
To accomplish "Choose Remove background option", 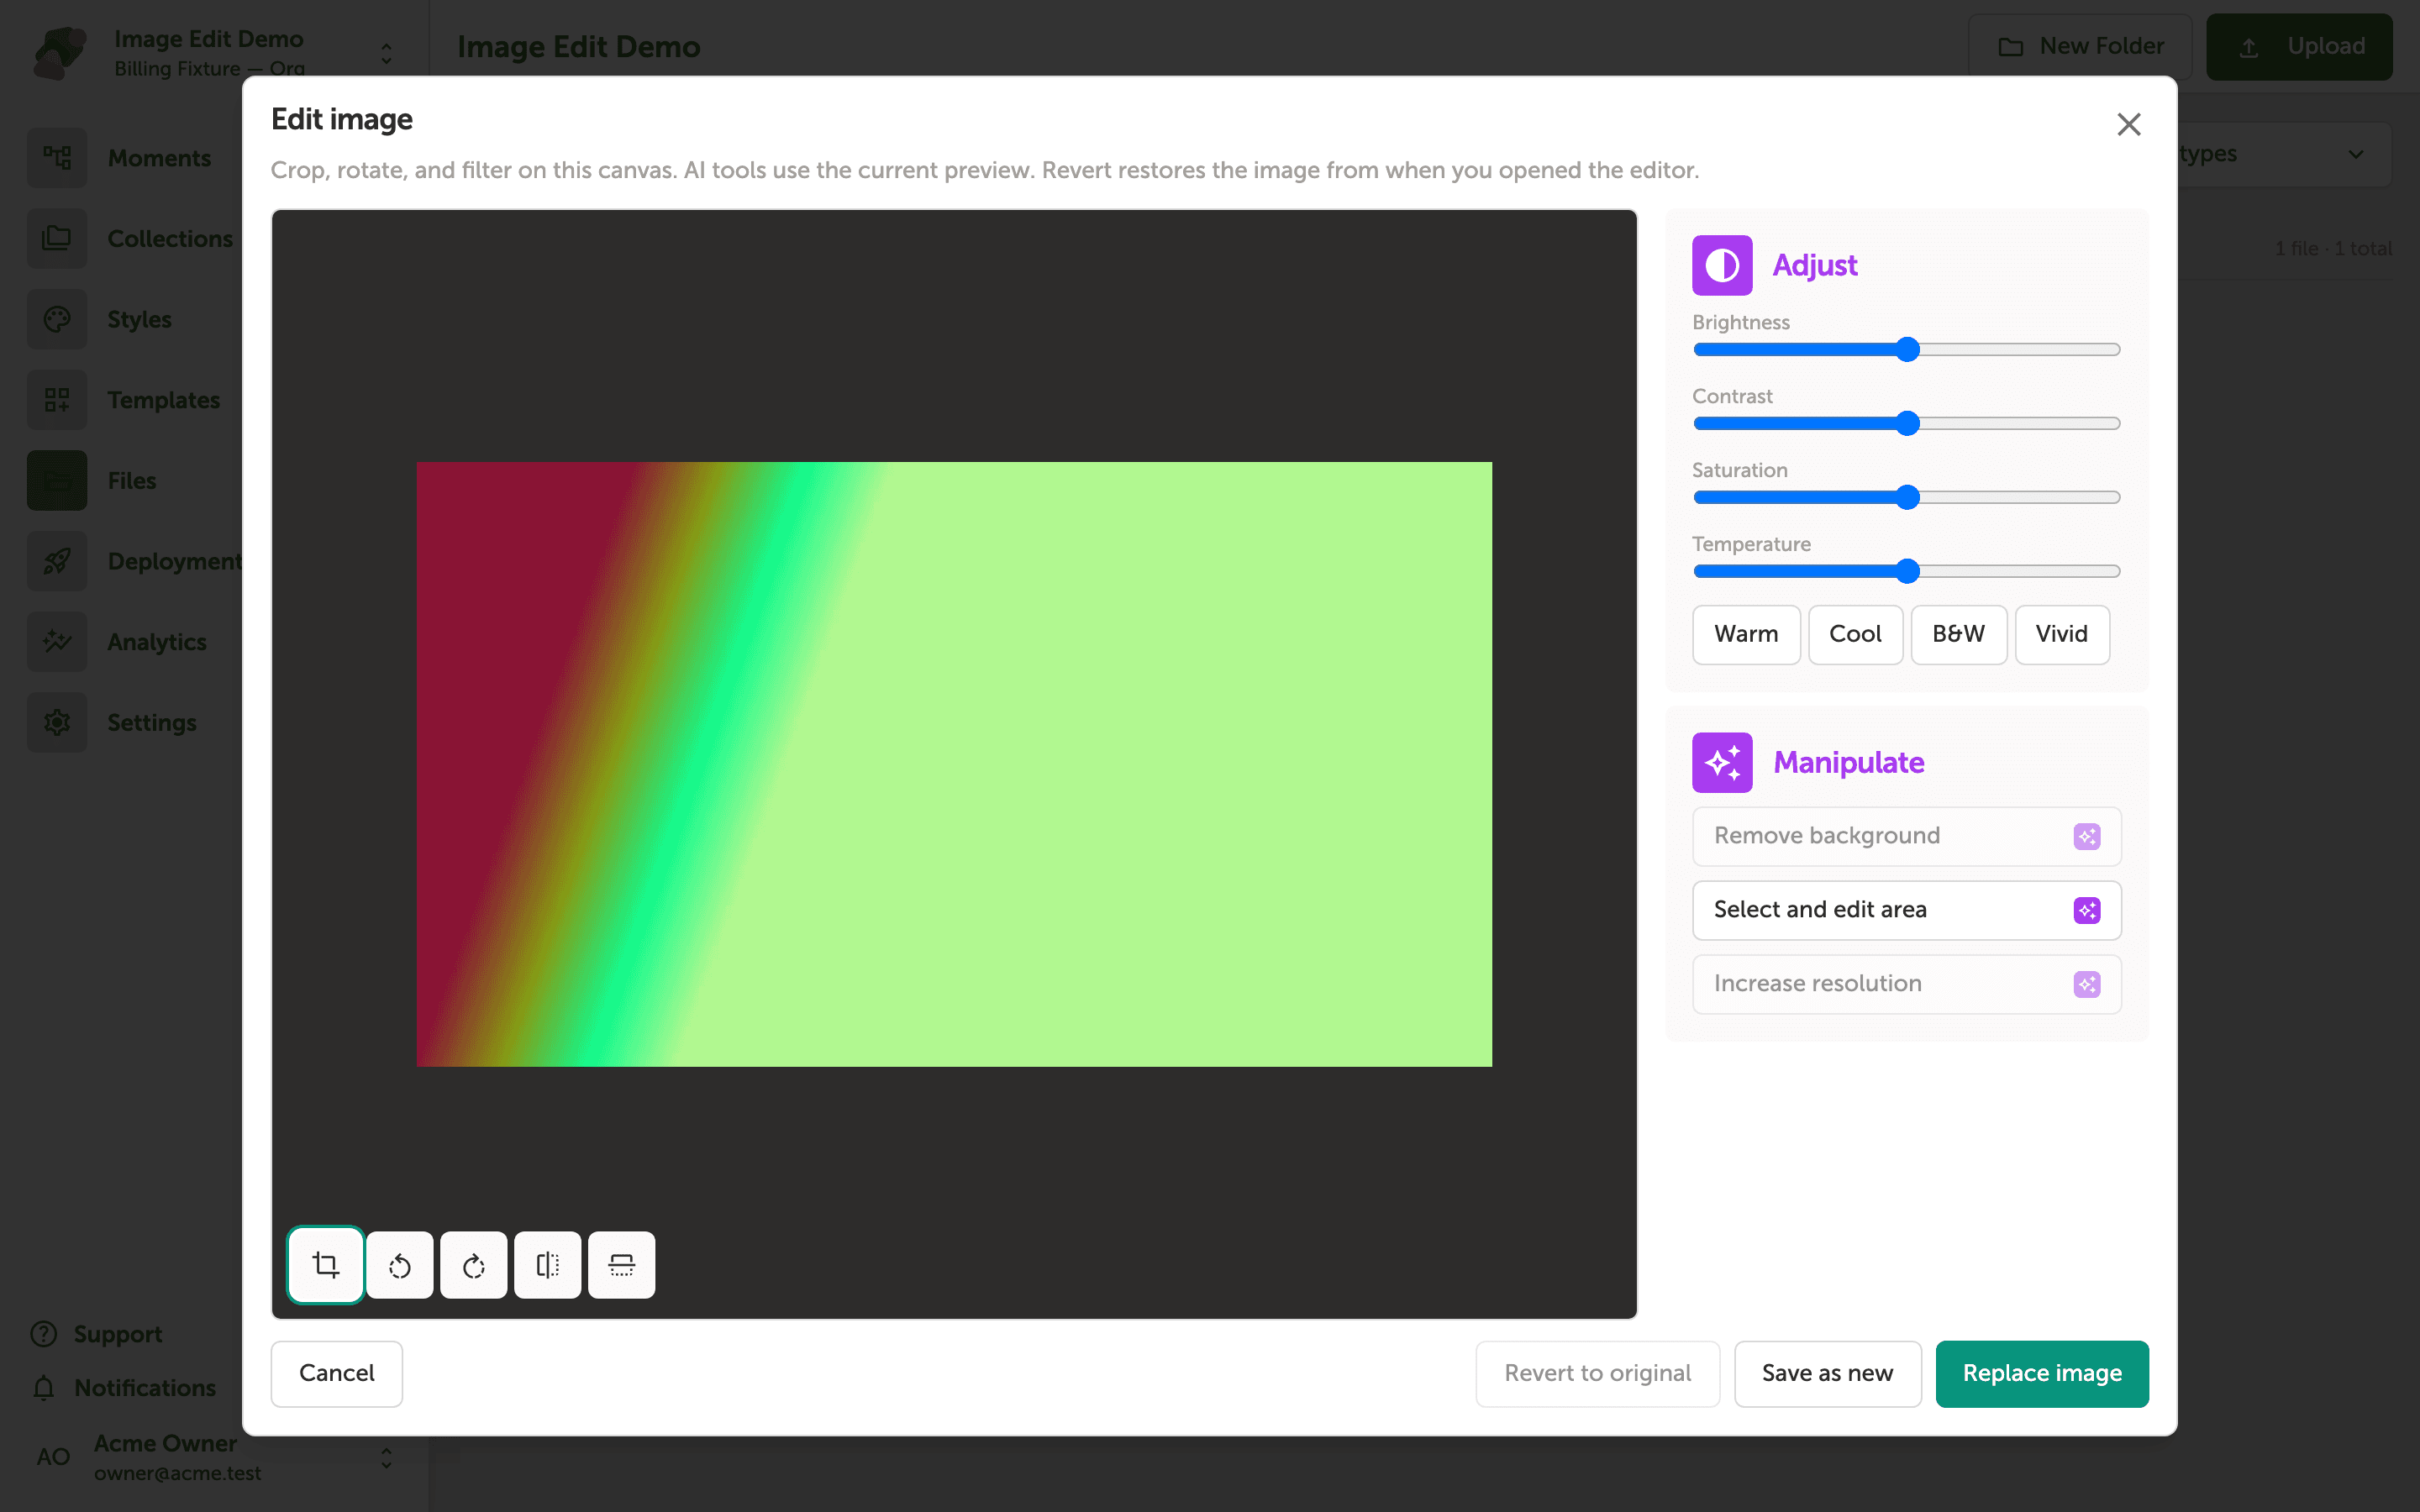I will click(x=1906, y=836).
